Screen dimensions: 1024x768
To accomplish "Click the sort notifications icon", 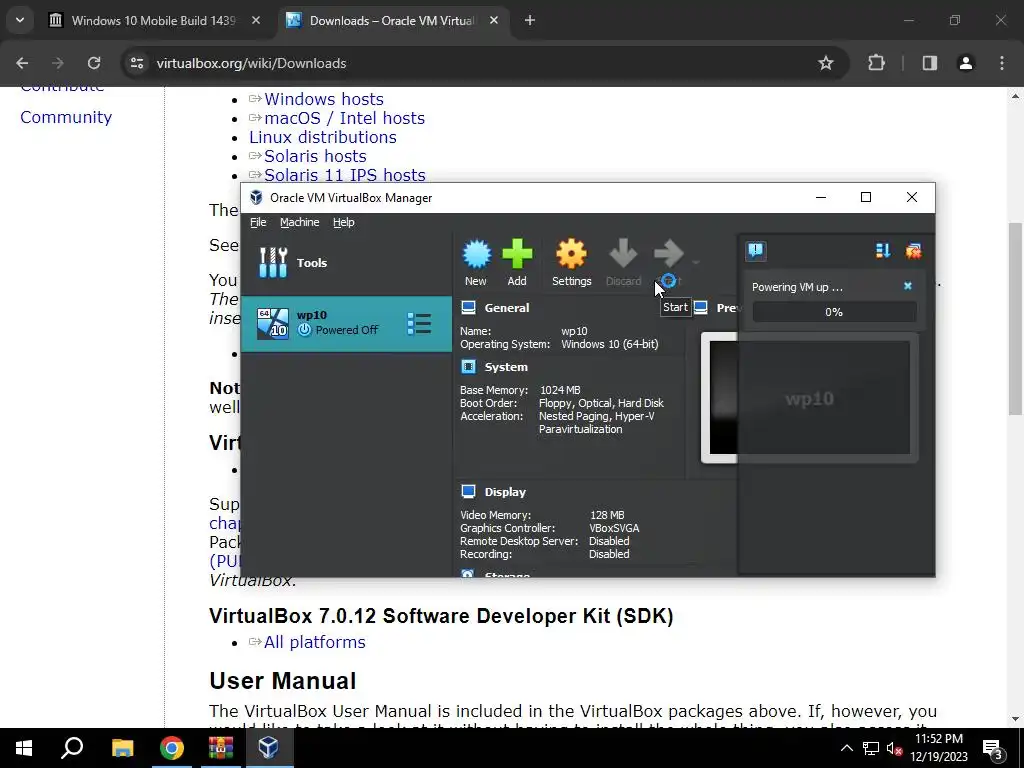I will click(x=882, y=251).
